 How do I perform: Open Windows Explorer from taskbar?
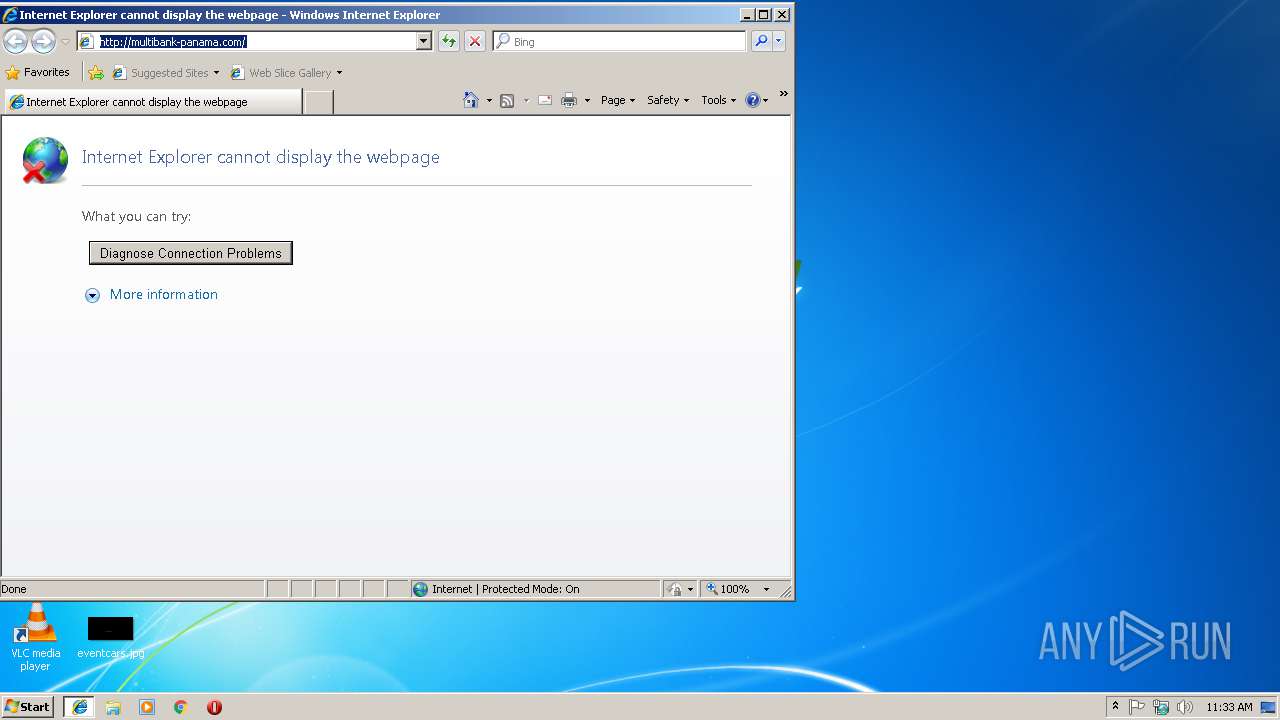[x=113, y=707]
